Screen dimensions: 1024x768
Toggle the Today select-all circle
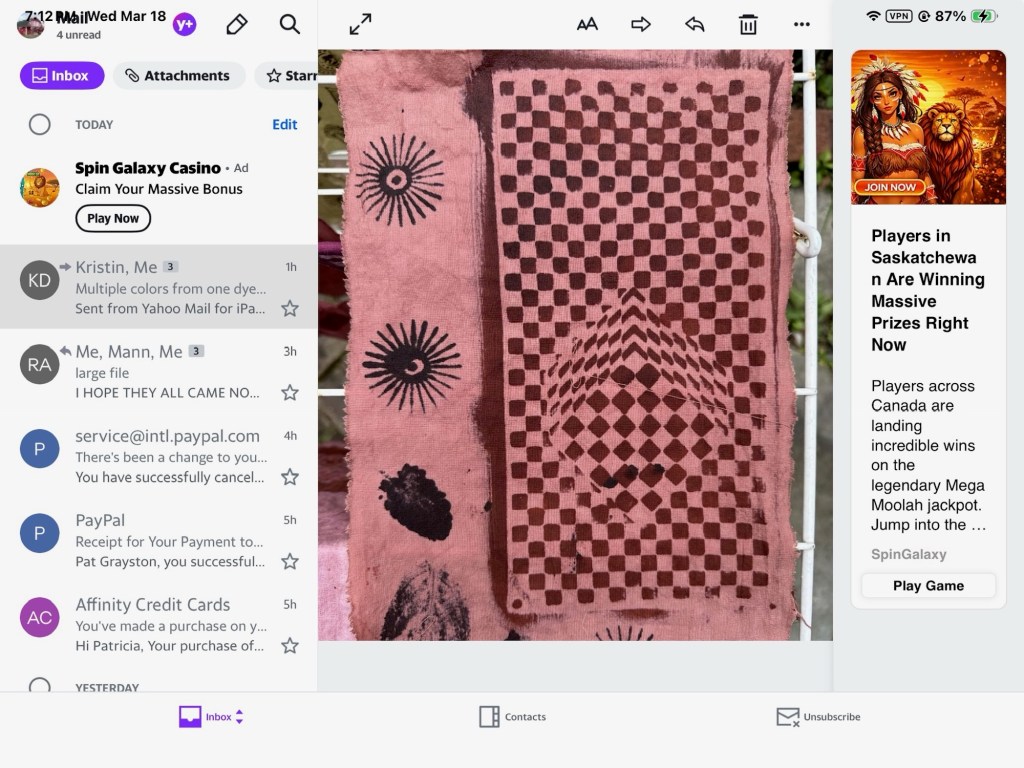40,125
